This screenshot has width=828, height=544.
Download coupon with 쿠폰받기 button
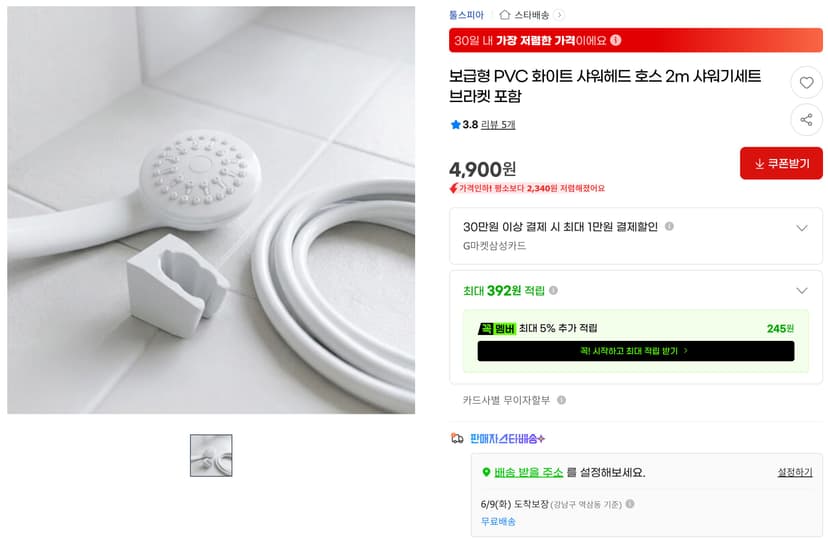pyautogui.click(x=781, y=163)
